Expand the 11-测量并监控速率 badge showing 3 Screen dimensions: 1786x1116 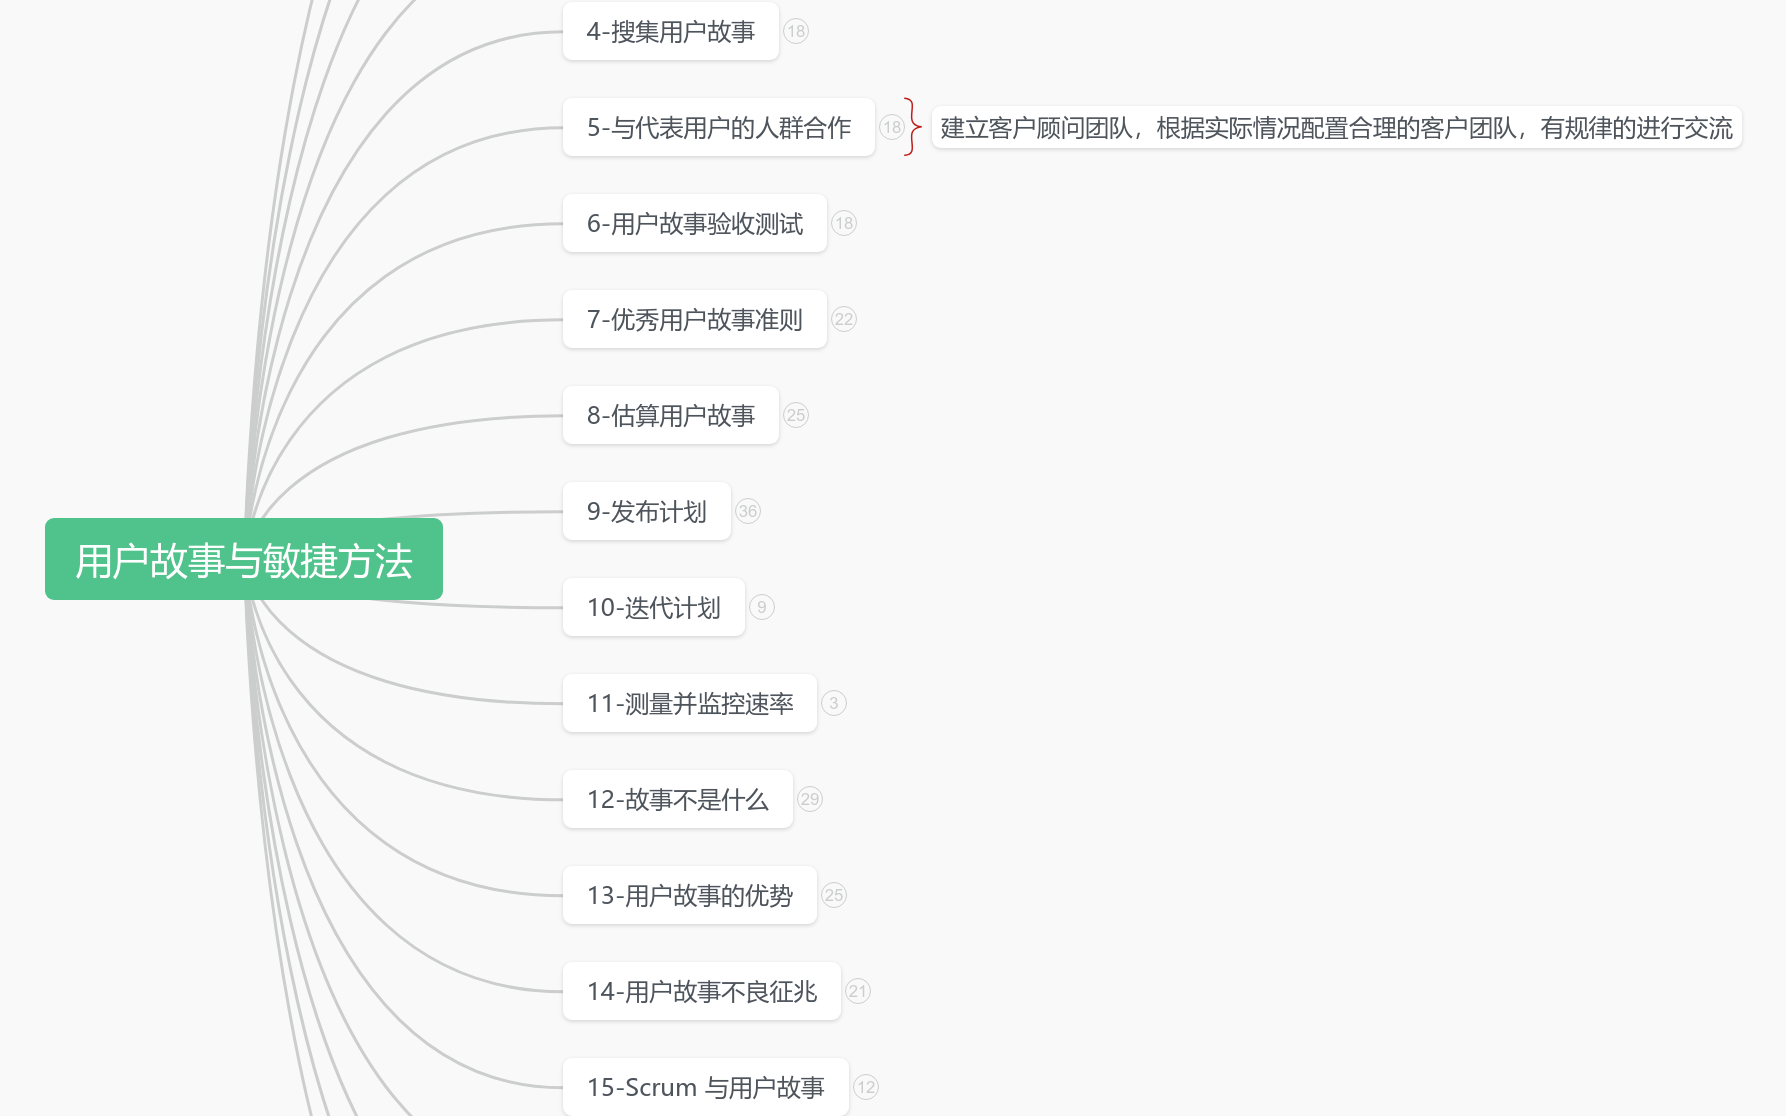pyautogui.click(x=834, y=704)
